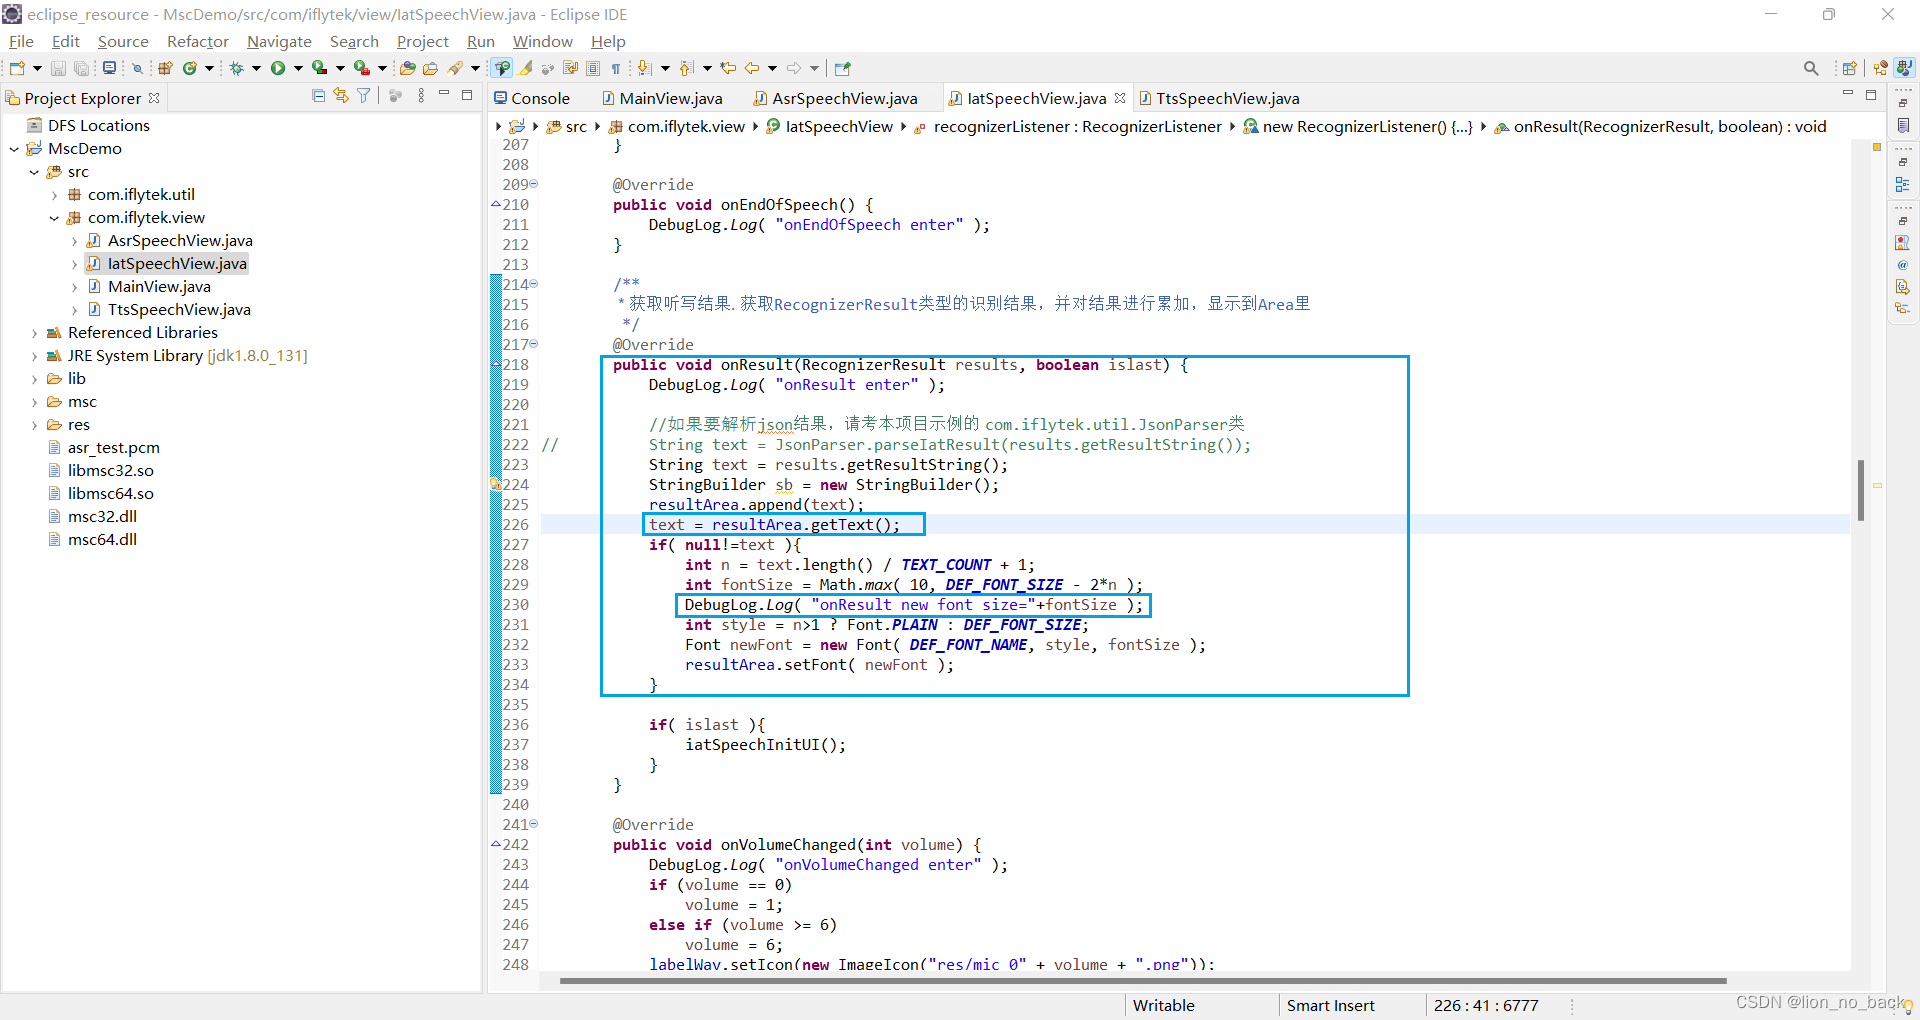Fold the method at line 209
This screenshot has width=1920, height=1020.
(x=534, y=184)
